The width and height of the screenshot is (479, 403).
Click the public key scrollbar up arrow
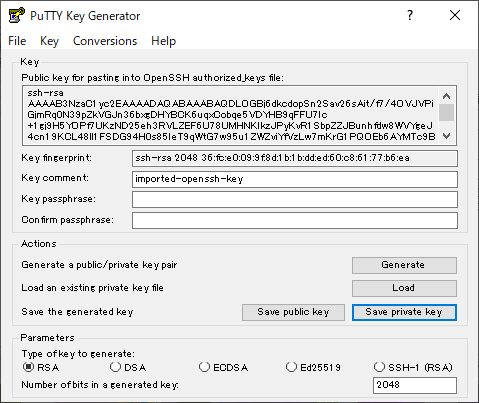pos(446,96)
